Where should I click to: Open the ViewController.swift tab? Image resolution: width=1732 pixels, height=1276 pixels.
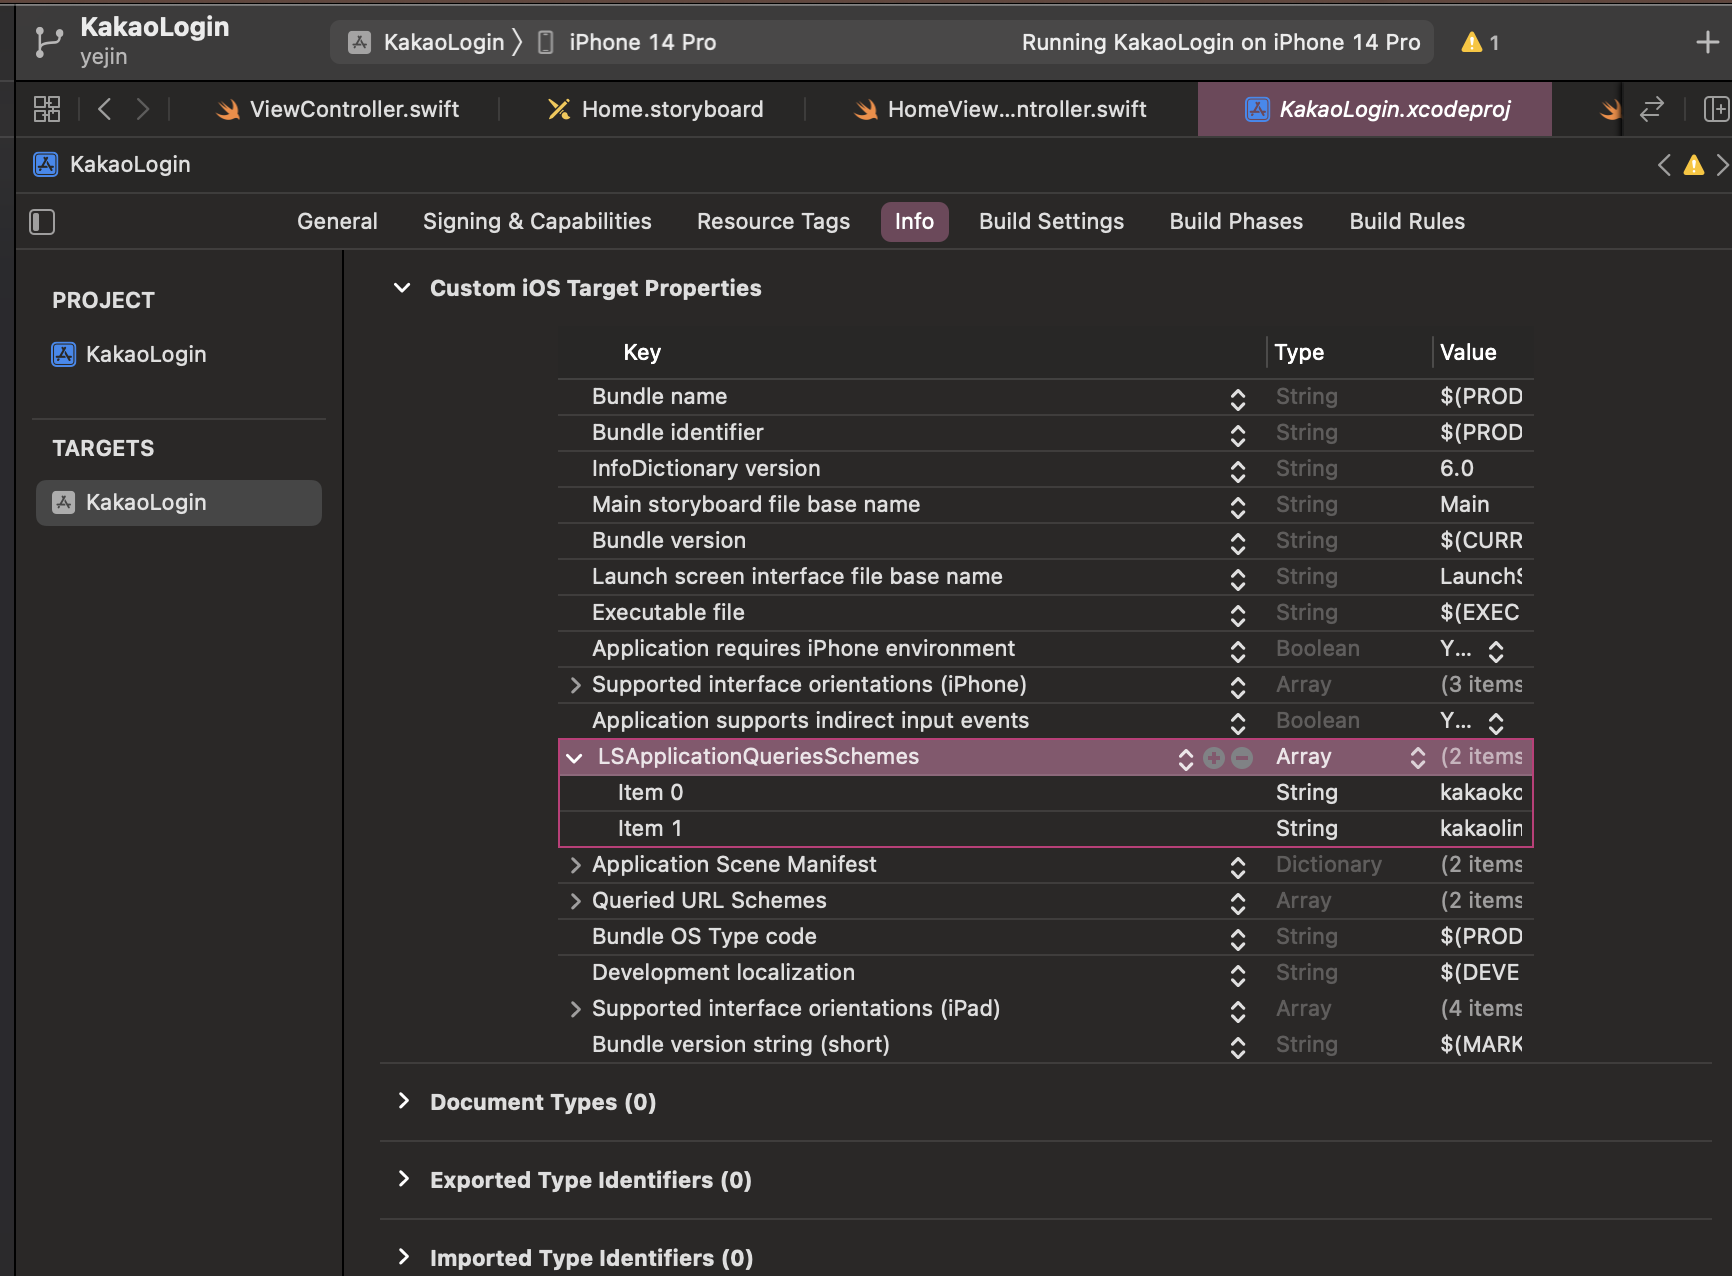pyautogui.click(x=338, y=109)
